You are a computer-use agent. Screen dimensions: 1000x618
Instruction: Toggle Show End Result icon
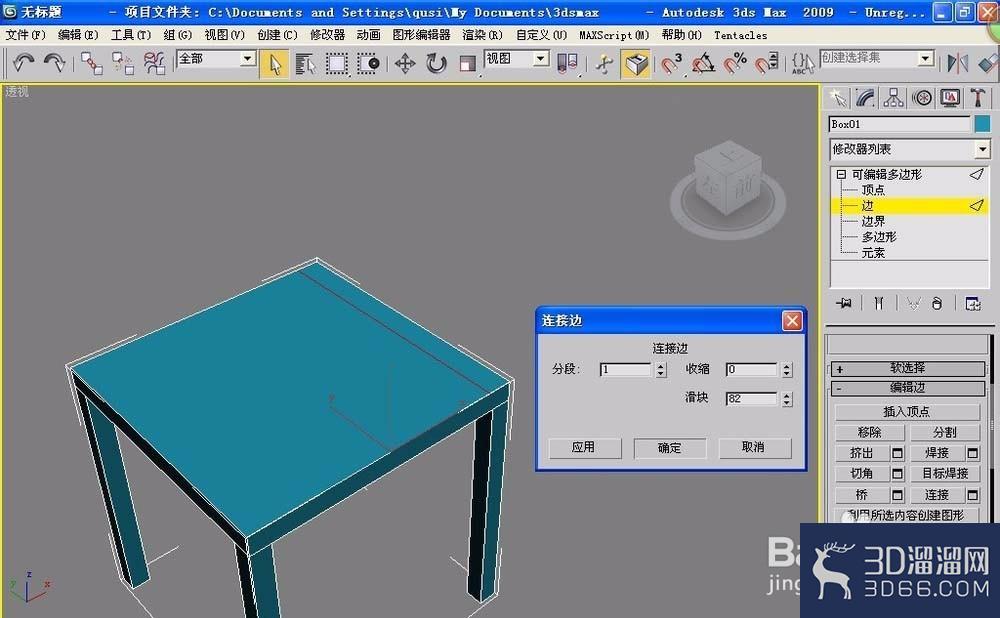(879, 304)
